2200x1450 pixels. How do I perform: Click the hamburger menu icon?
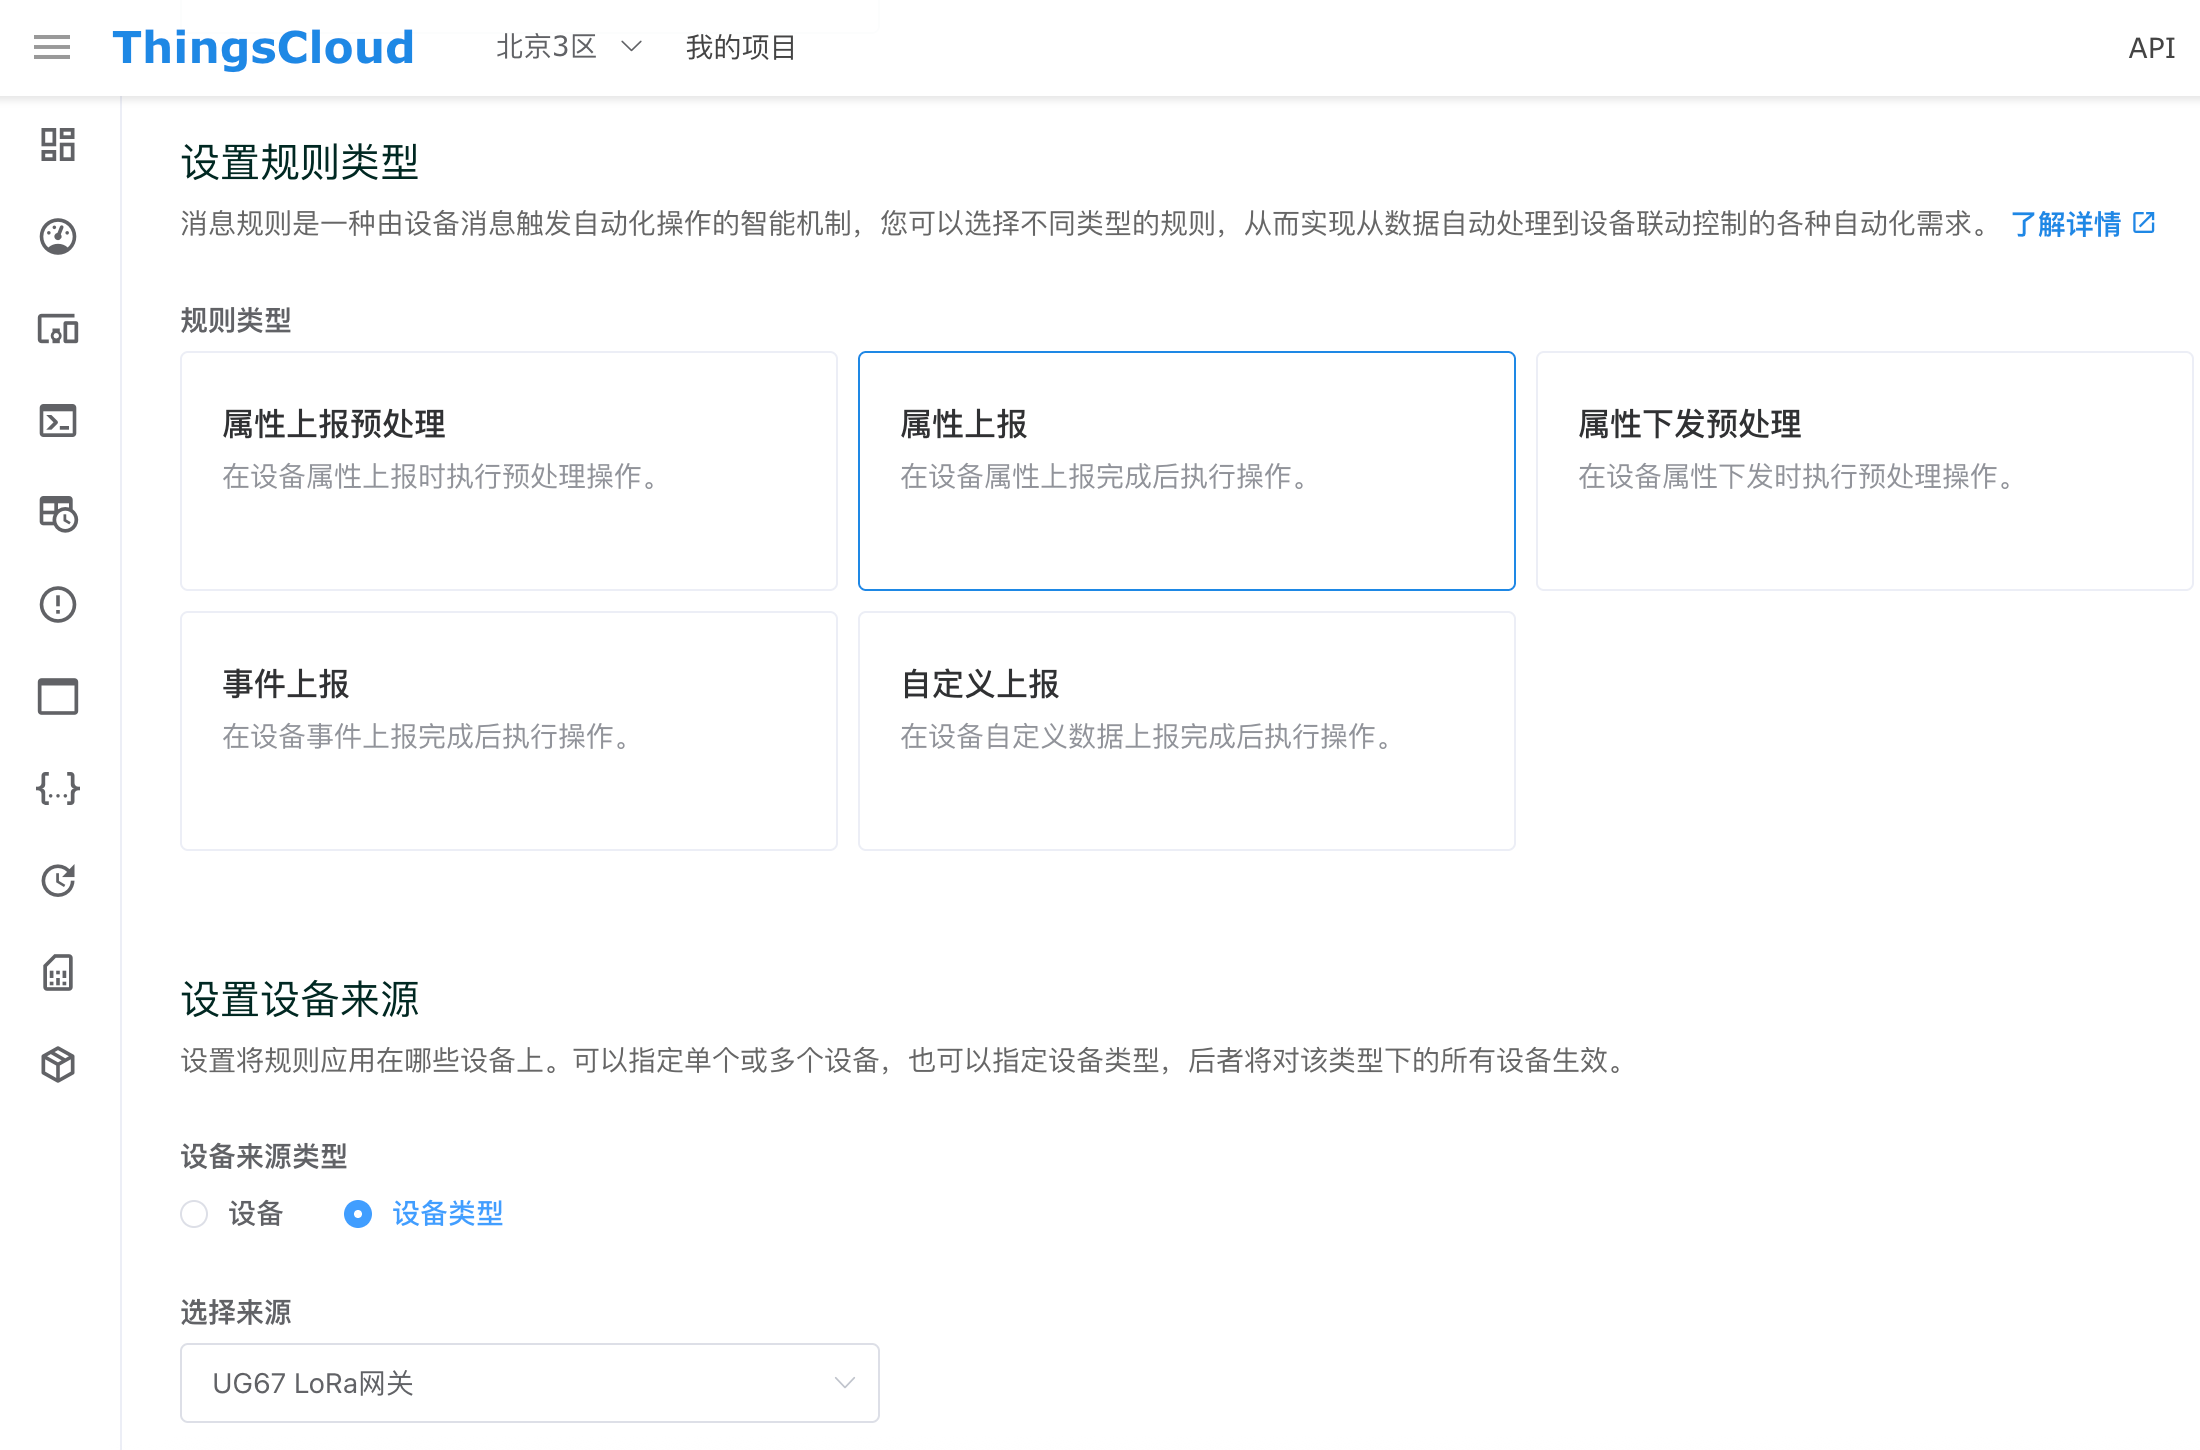pos(52,47)
